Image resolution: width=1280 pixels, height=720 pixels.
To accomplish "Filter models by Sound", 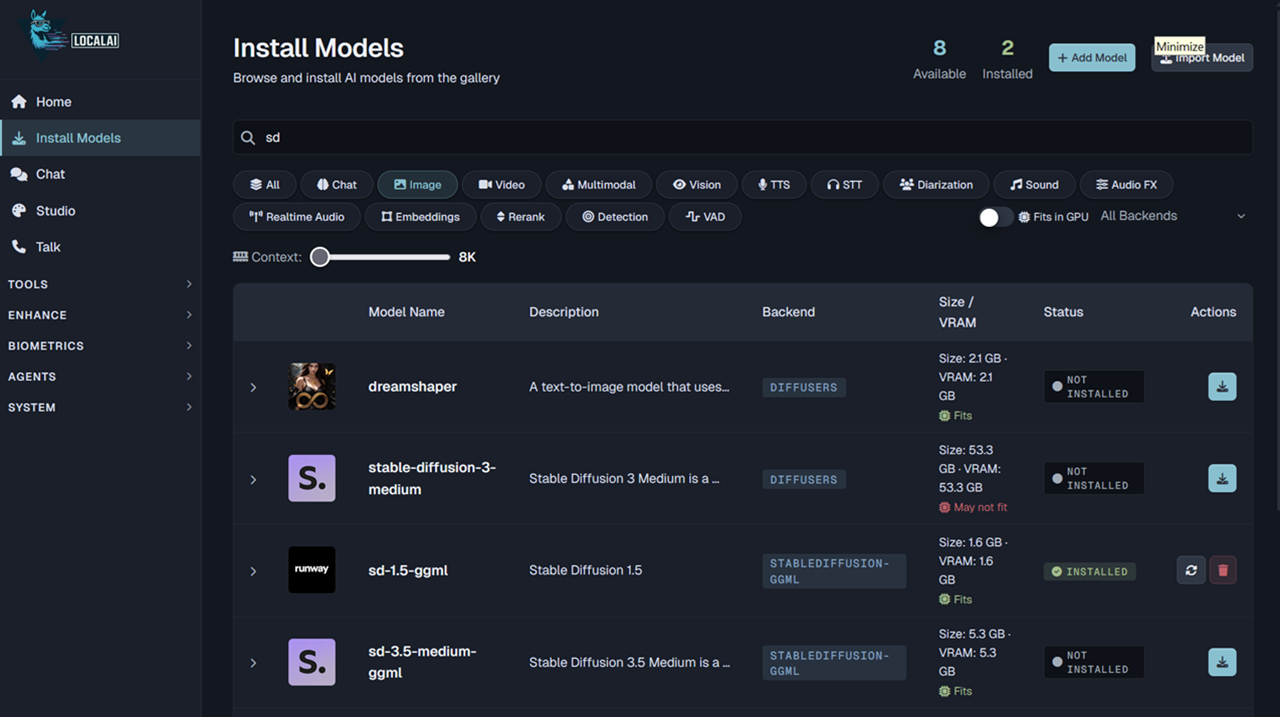I will [x=1035, y=185].
